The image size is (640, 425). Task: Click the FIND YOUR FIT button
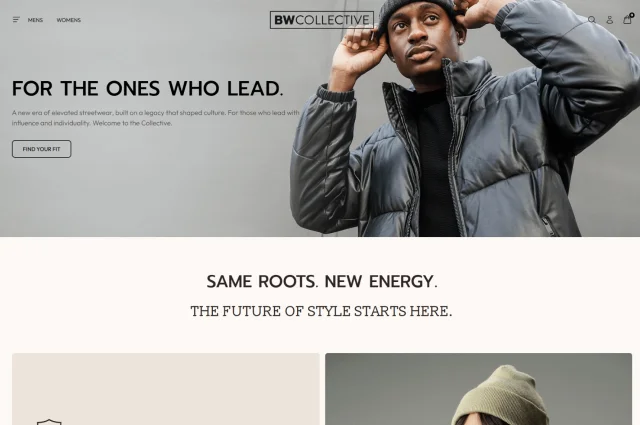[x=41, y=149]
